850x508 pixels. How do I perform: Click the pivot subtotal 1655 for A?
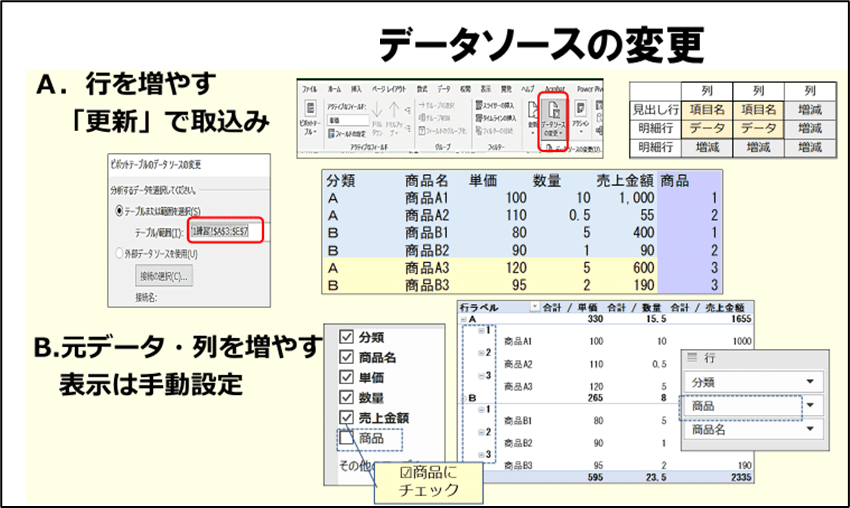click(741, 319)
